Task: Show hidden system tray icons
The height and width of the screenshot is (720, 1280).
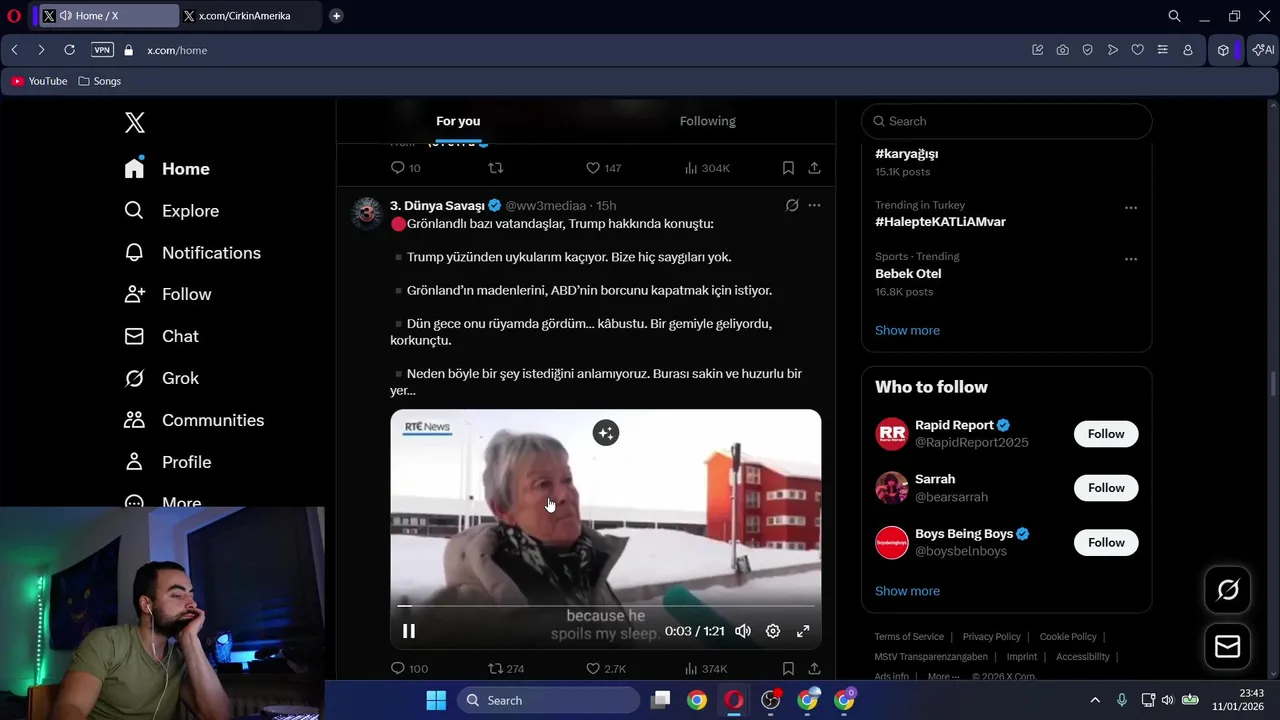Action: coord(1095,700)
